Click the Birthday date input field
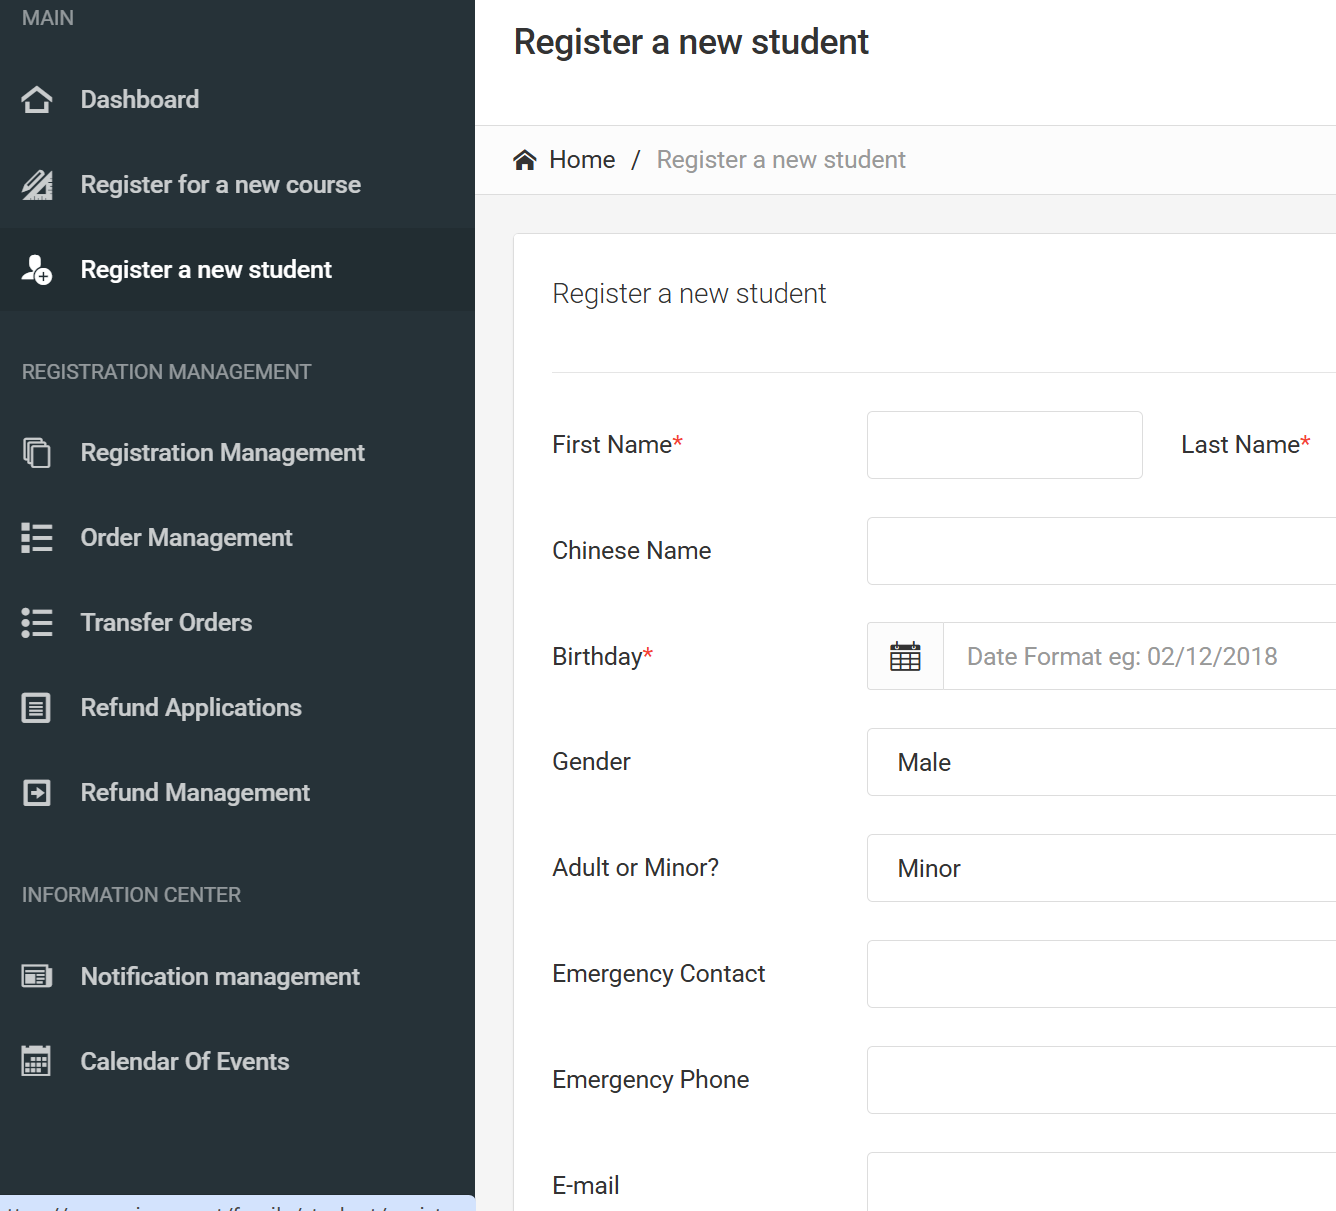The width and height of the screenshot is (1336, 1211). (1138, 657)
